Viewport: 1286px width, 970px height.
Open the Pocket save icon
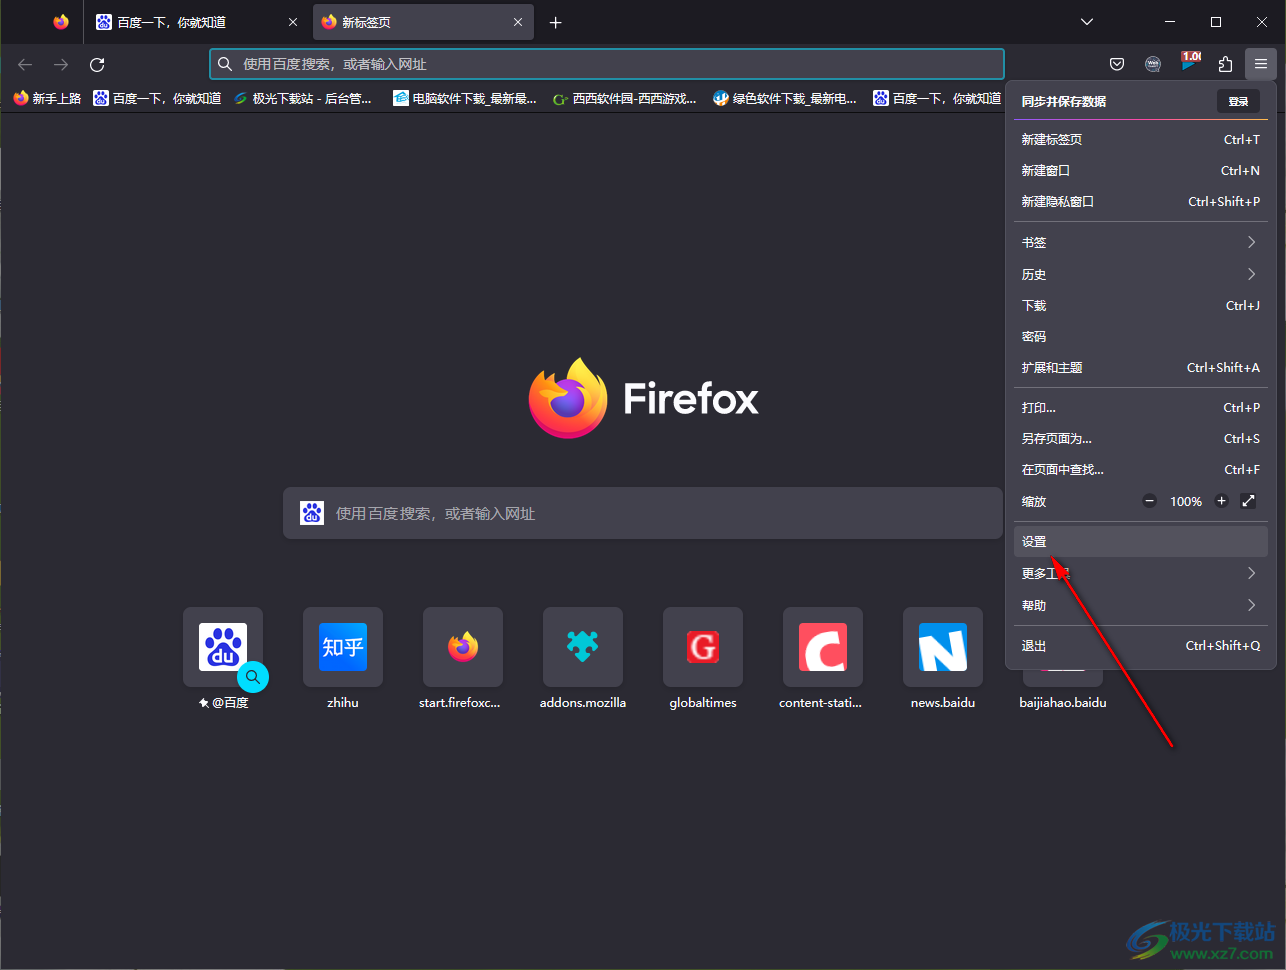1117,64
